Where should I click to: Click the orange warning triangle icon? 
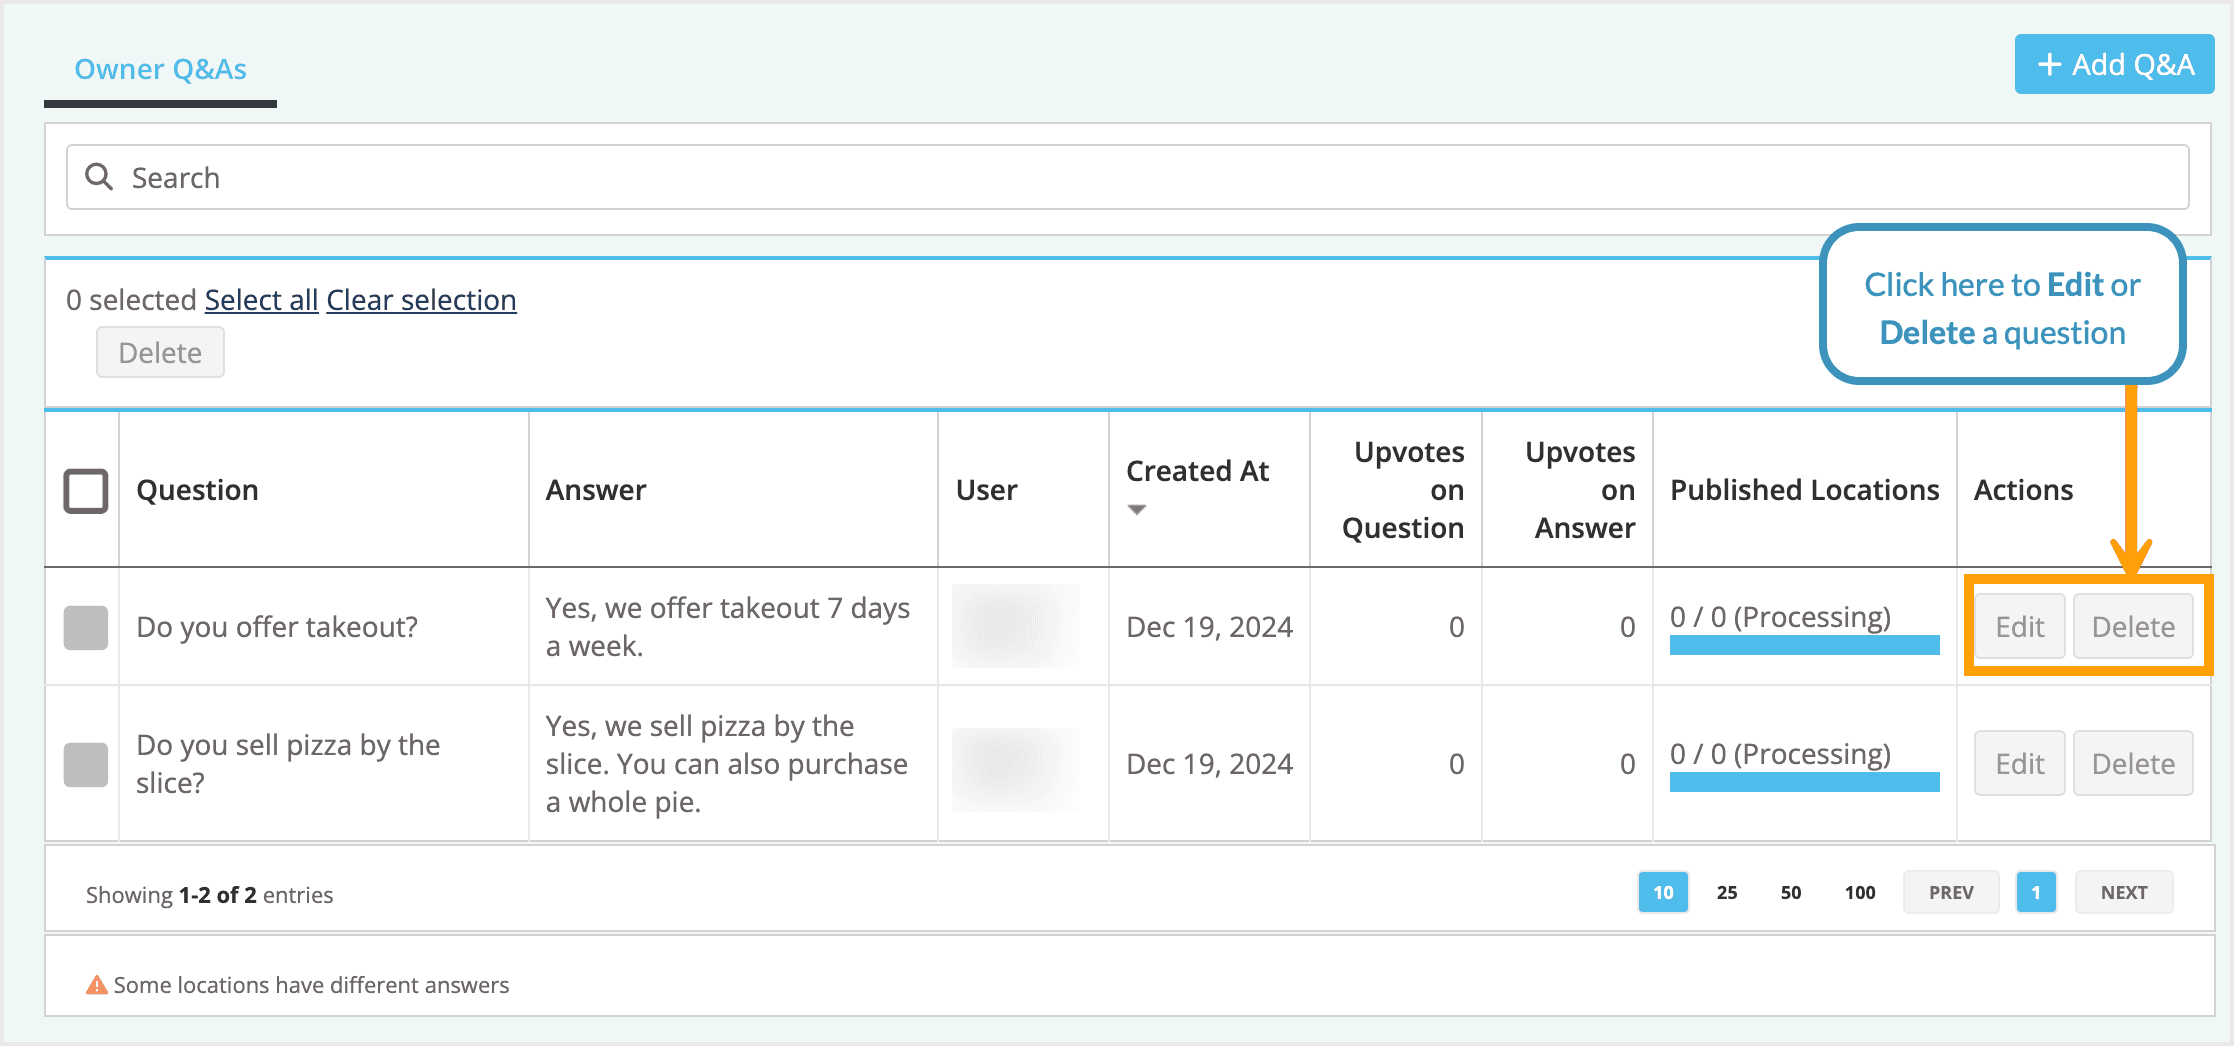pyautogui.click(x=95, y=985)
